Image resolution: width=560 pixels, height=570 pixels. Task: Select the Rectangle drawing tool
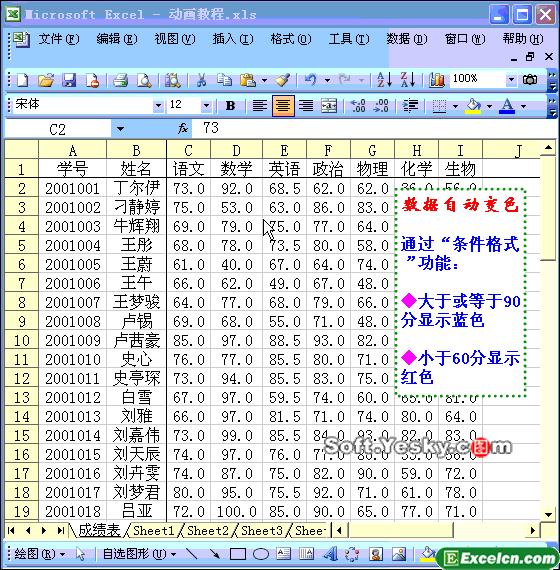point(238,554)
